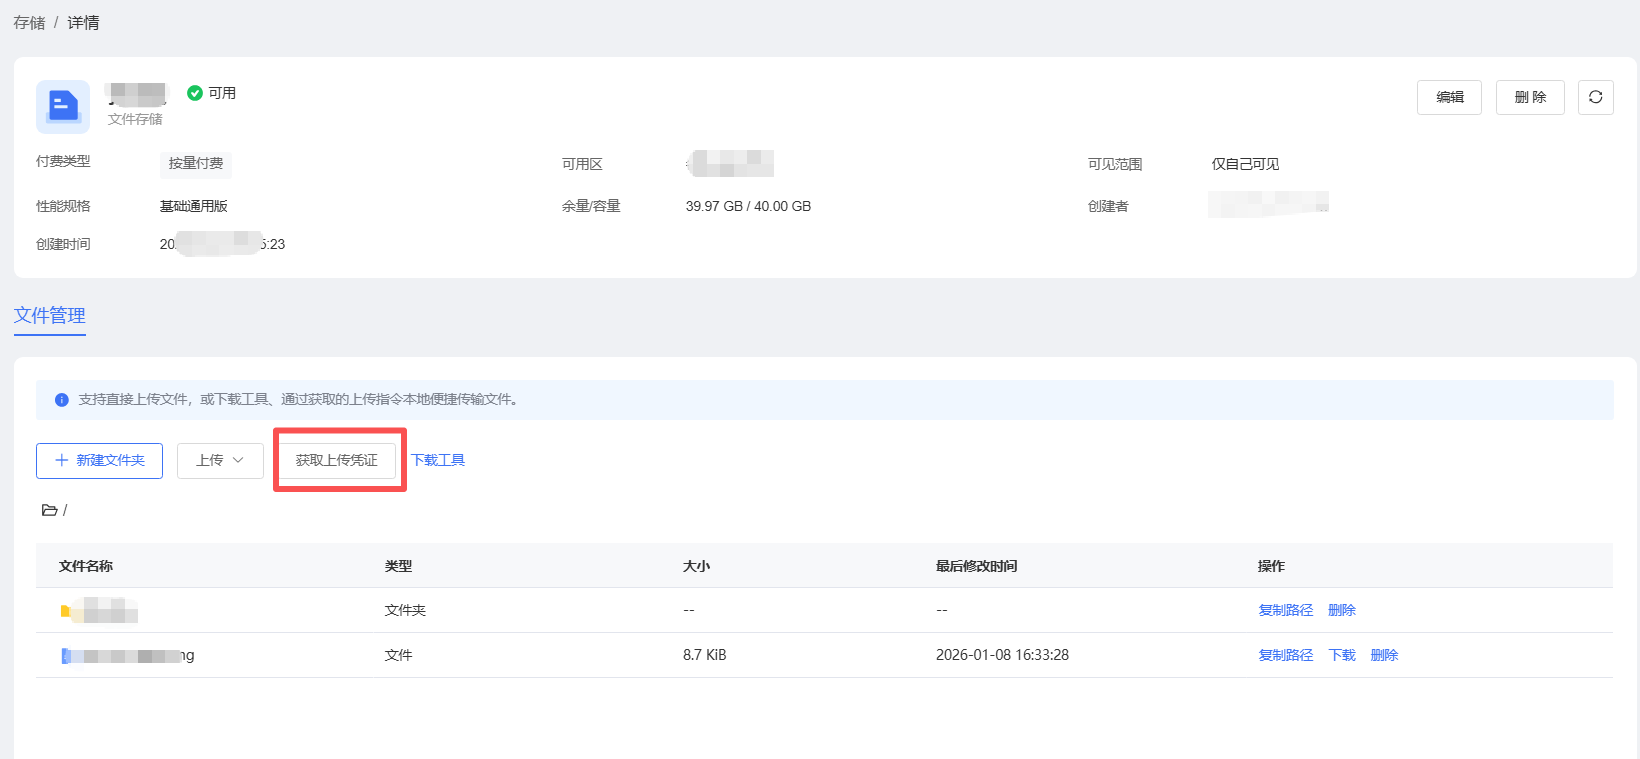Open the 上传 dropdown menu
Viewport: 1640px width, 759px height.
[220, 460]
